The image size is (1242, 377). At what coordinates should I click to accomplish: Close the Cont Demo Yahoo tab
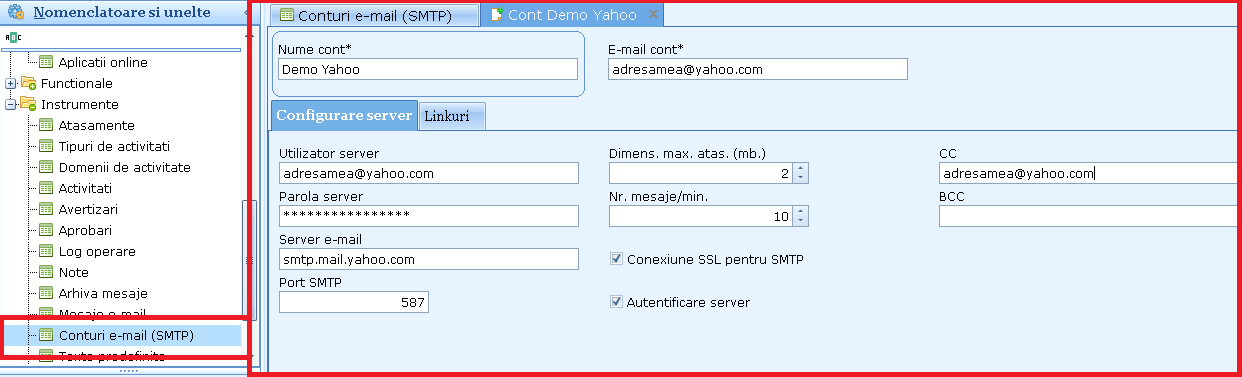coord(653,14)
